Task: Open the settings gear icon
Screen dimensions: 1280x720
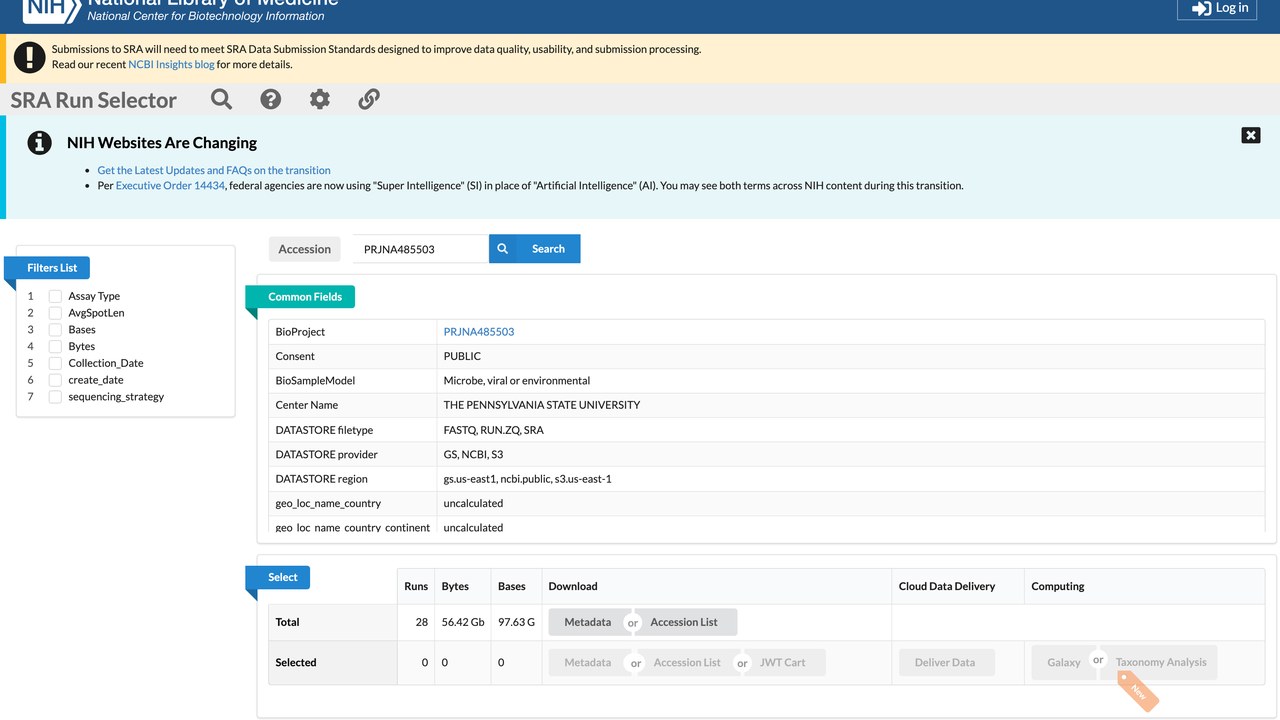Action: click(x=320, y=99)
